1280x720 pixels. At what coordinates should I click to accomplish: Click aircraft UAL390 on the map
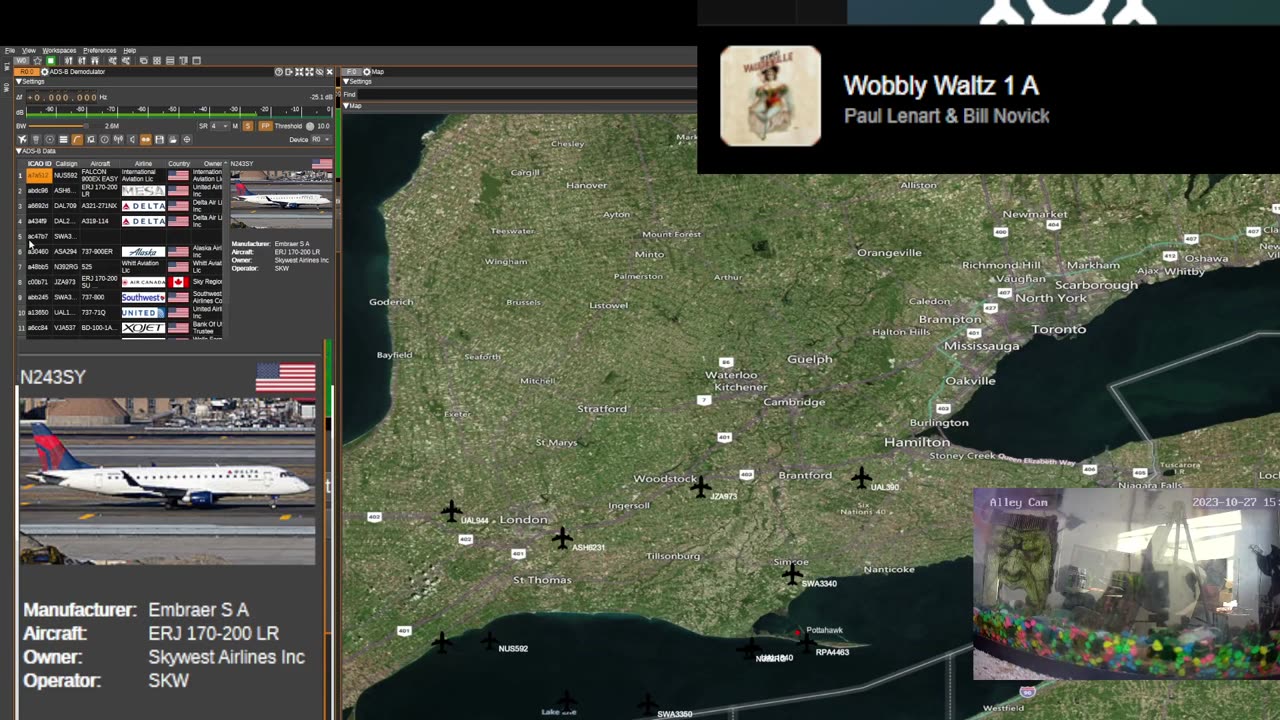861,478
